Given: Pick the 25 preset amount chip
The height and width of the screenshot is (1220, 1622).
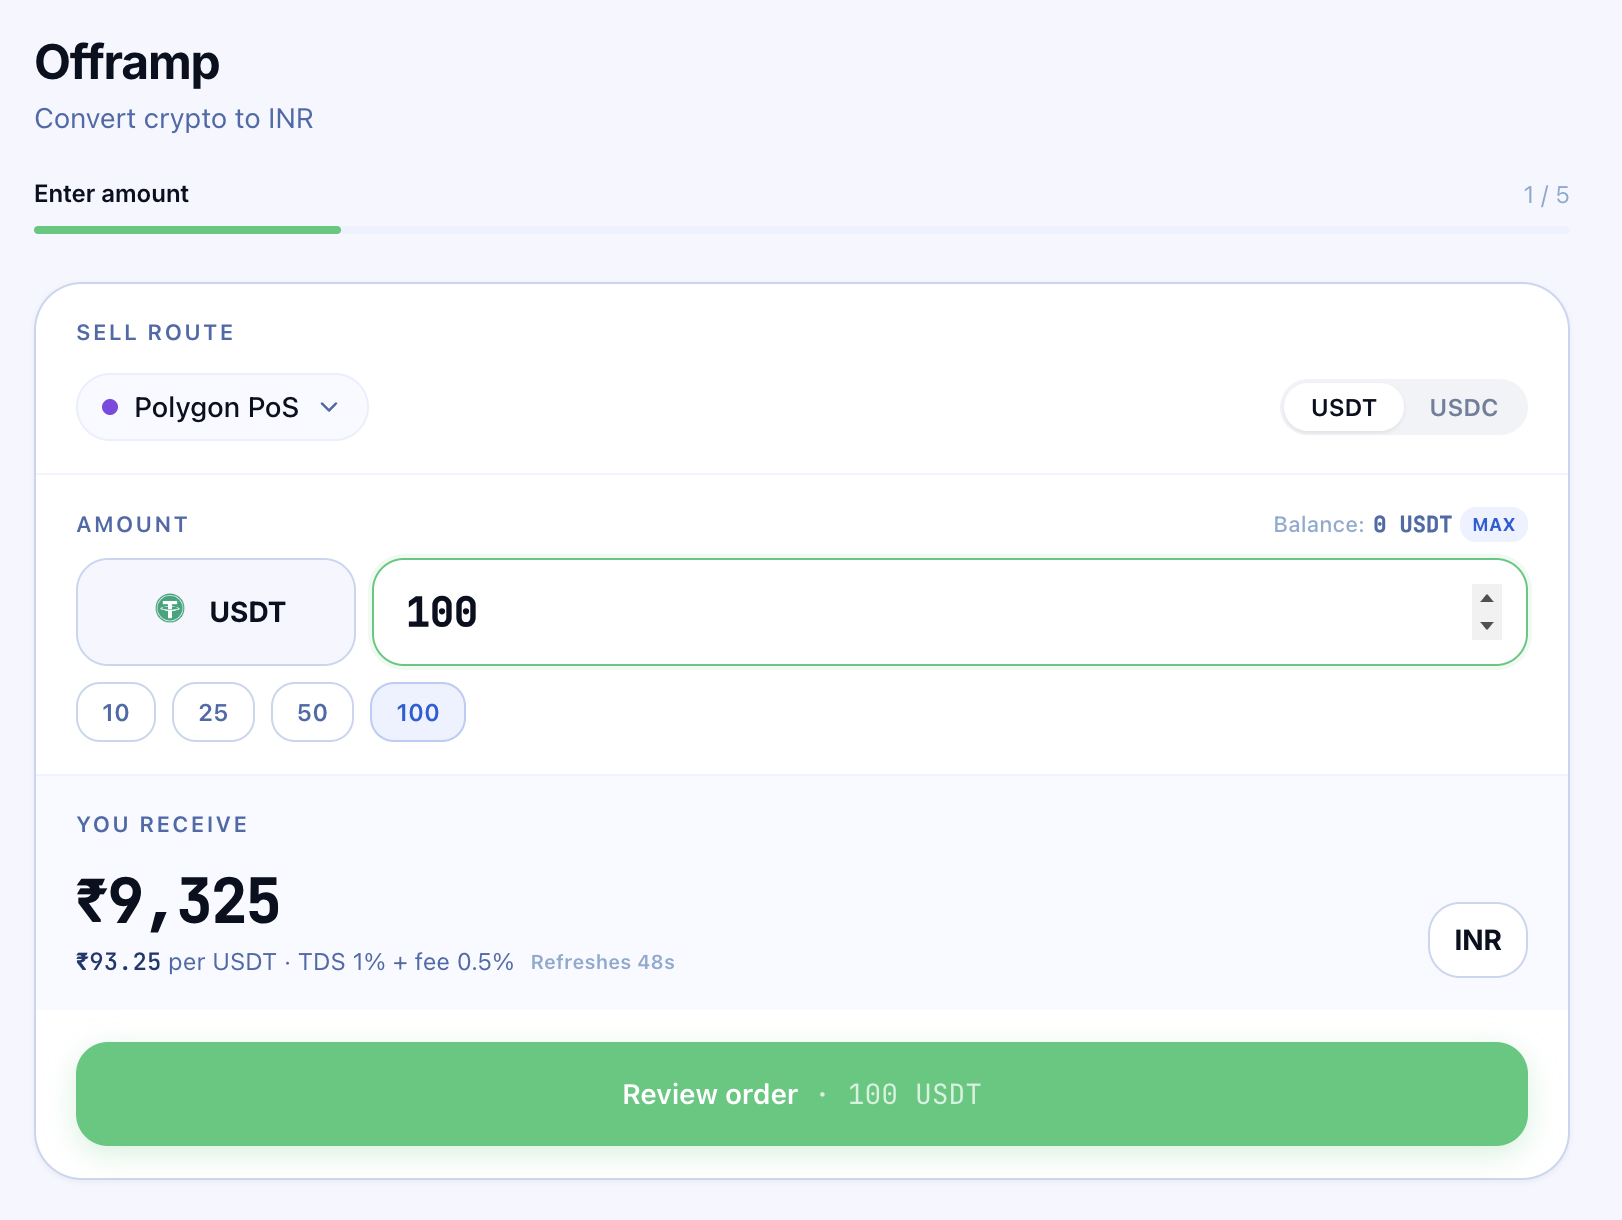Looking at the screenshot, I should (213, 713).
